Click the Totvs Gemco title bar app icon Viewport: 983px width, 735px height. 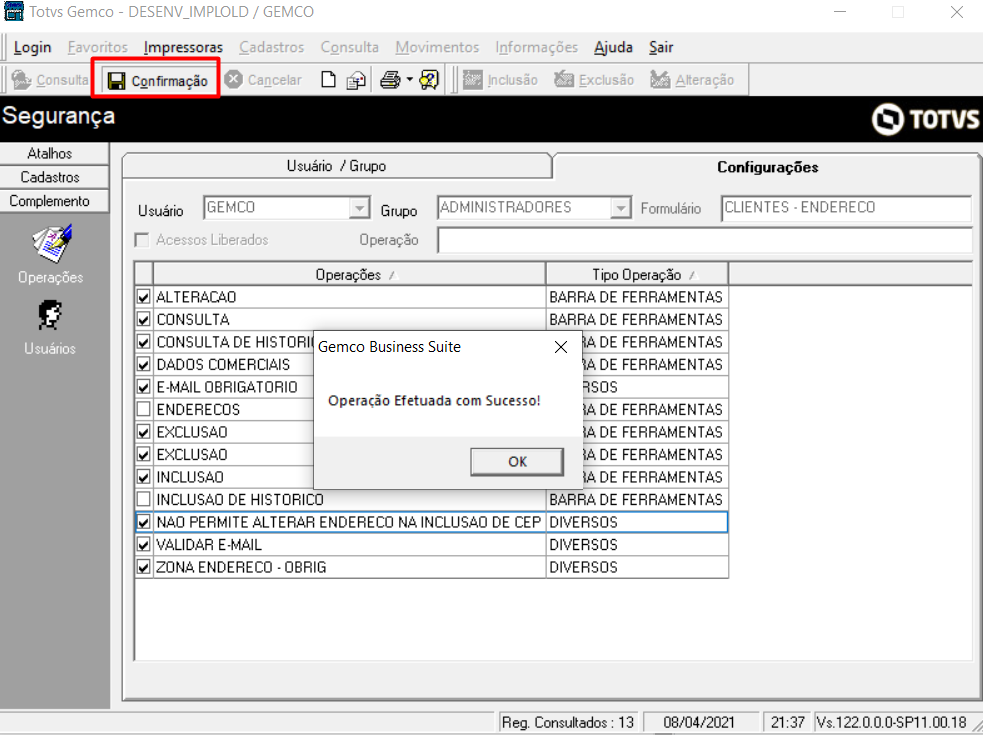click(x=14, y=11)
